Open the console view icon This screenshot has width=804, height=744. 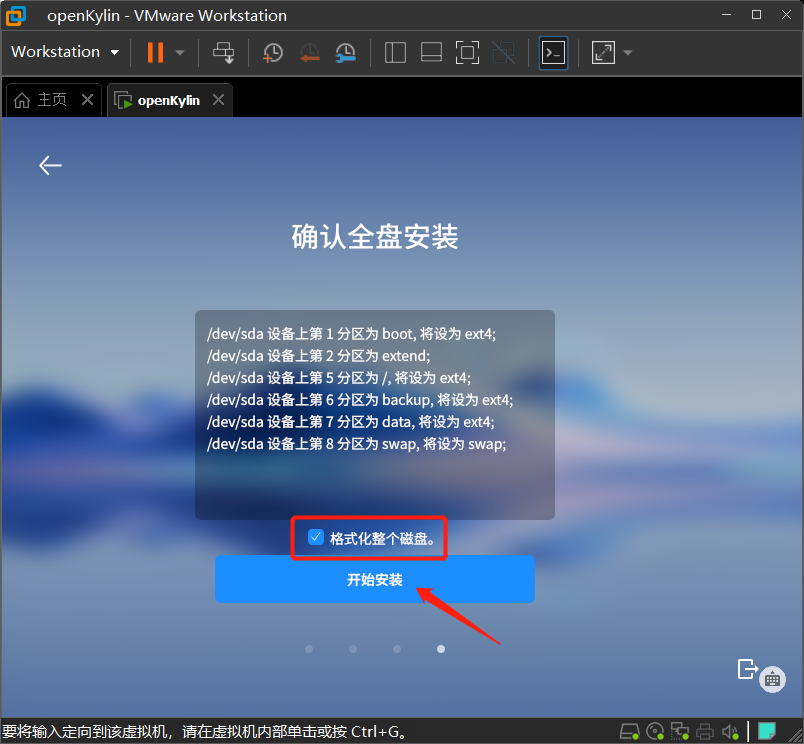coord(553,52)
